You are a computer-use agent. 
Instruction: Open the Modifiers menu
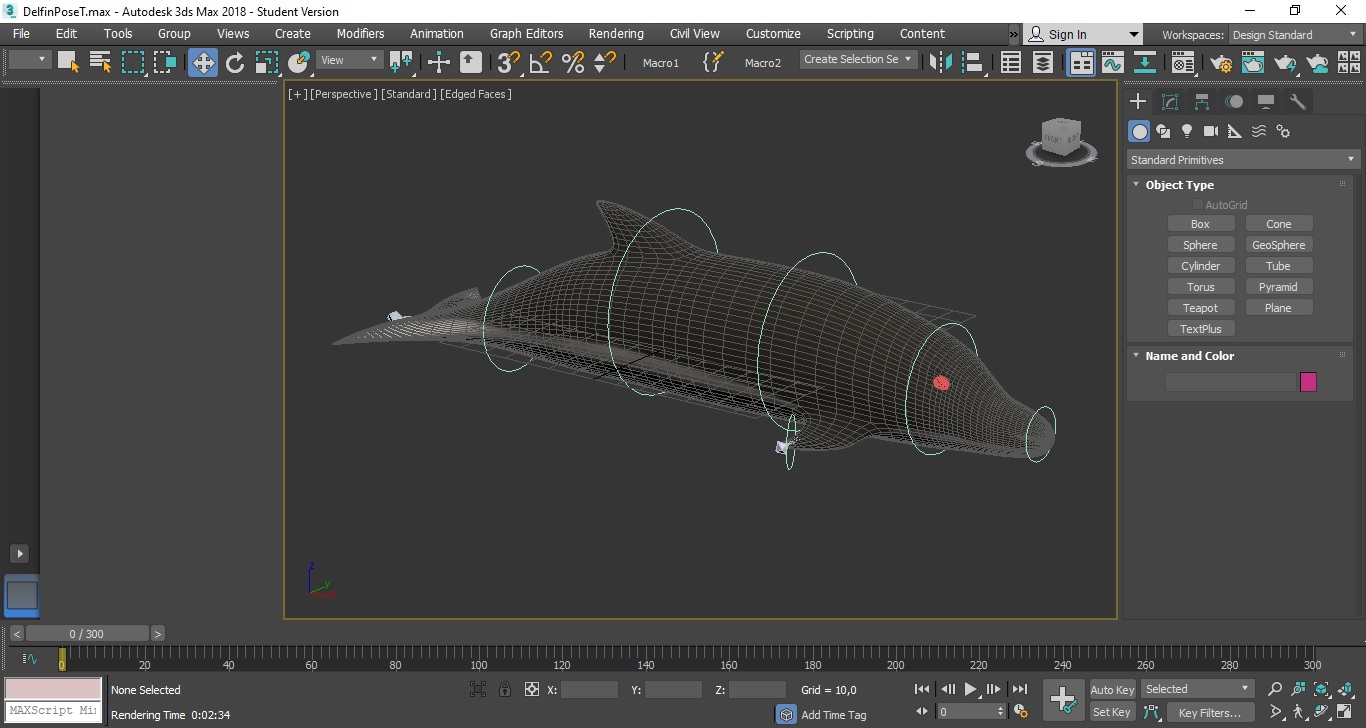click(x=360, y=33)
